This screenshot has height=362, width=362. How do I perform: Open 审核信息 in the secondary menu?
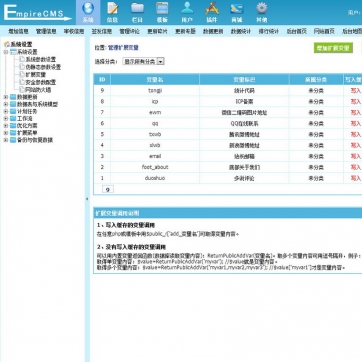pos(74,32)
